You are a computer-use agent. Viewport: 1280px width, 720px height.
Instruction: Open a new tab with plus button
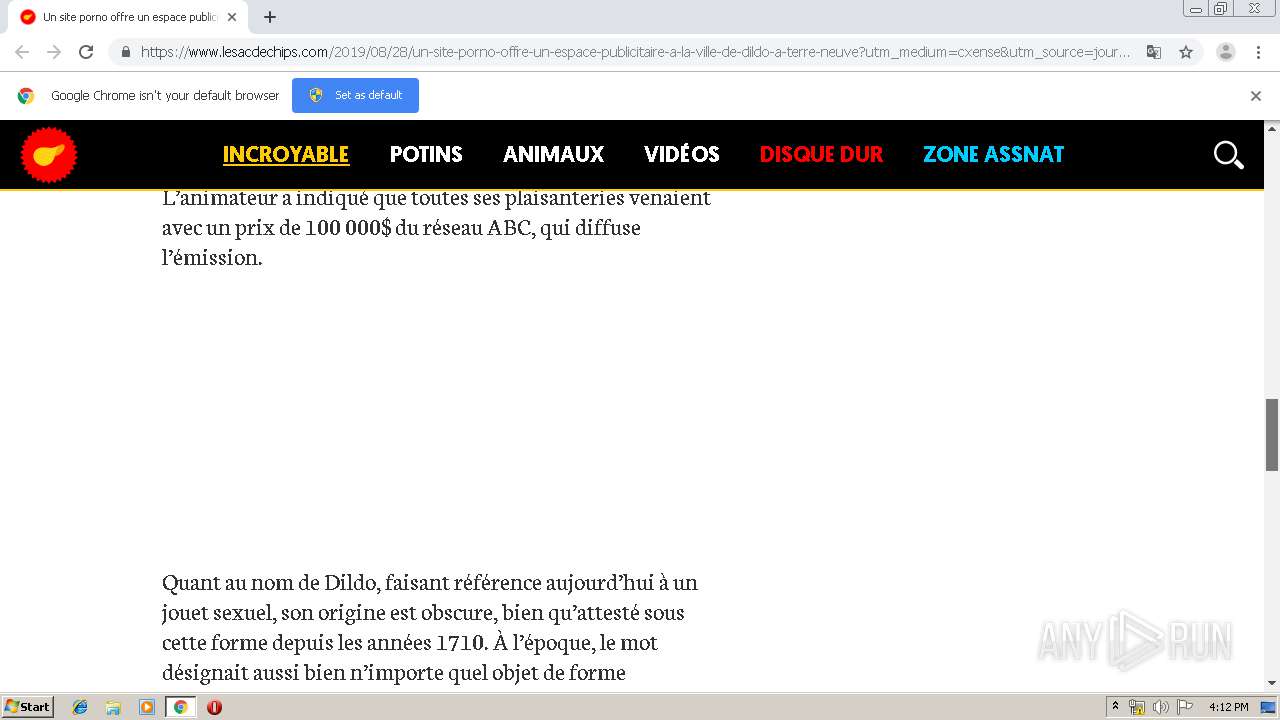270,17
